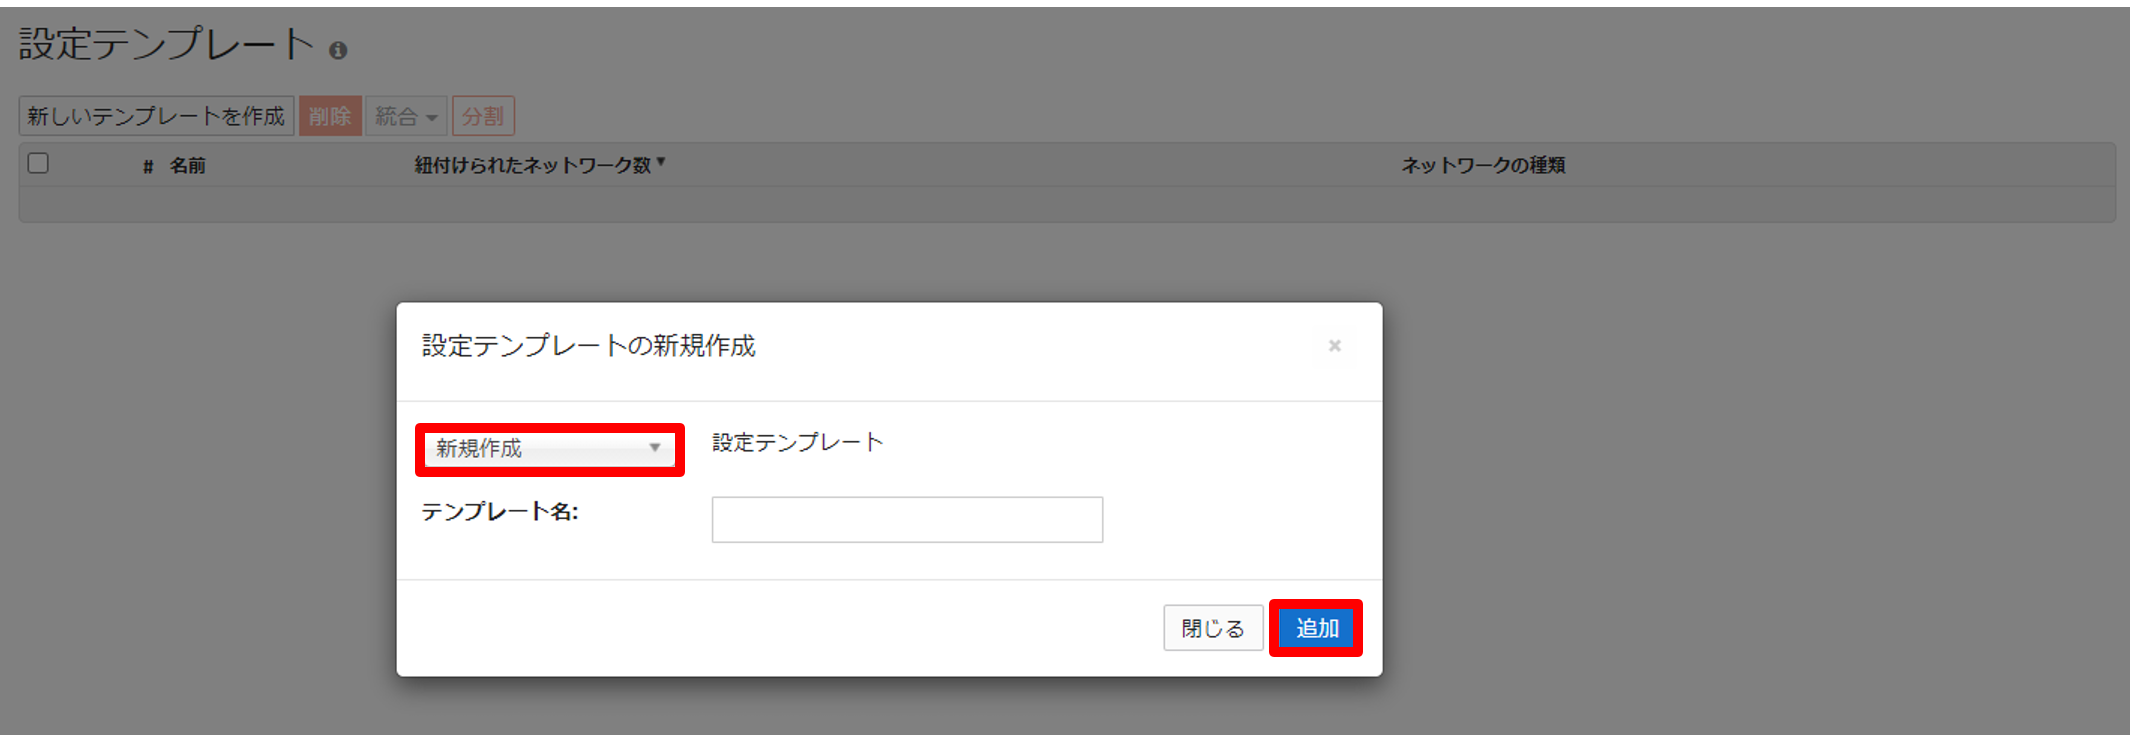Viewport: 2130px width, 735px height.
Task: Click the 分割 button
Action: pyautogui.click(x=483, y=116)
